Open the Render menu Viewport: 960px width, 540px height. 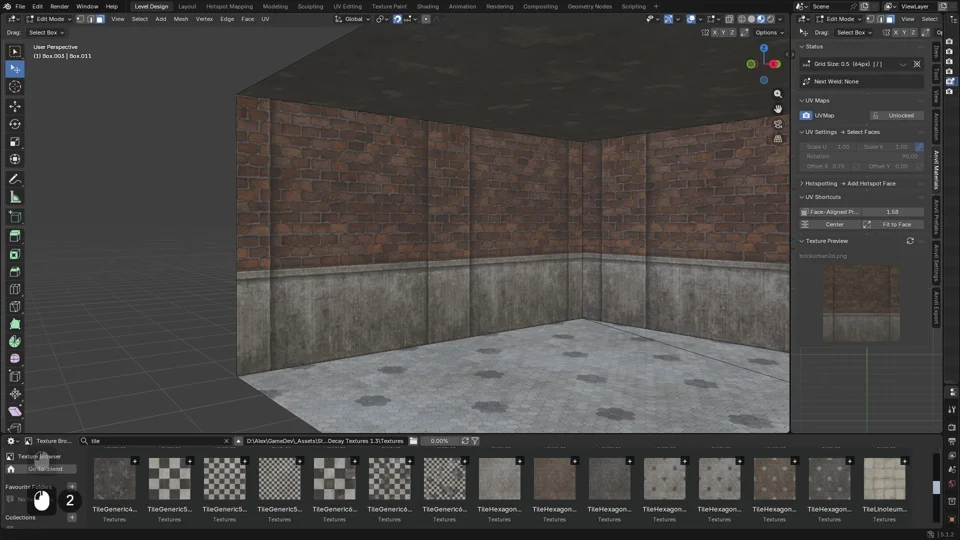click(59, 6)
